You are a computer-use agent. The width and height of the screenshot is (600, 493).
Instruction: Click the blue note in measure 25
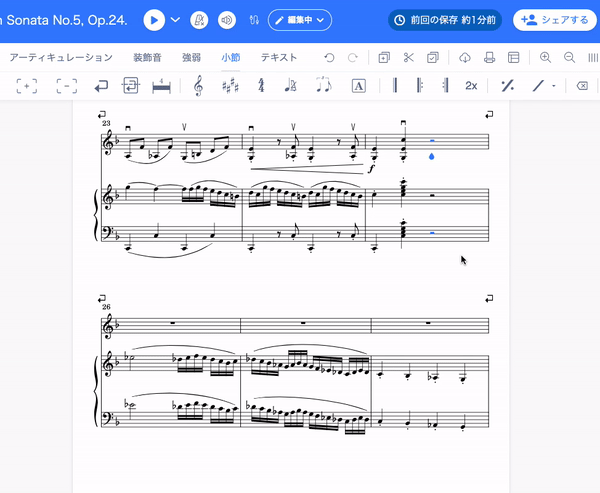[x=431, y=157]
